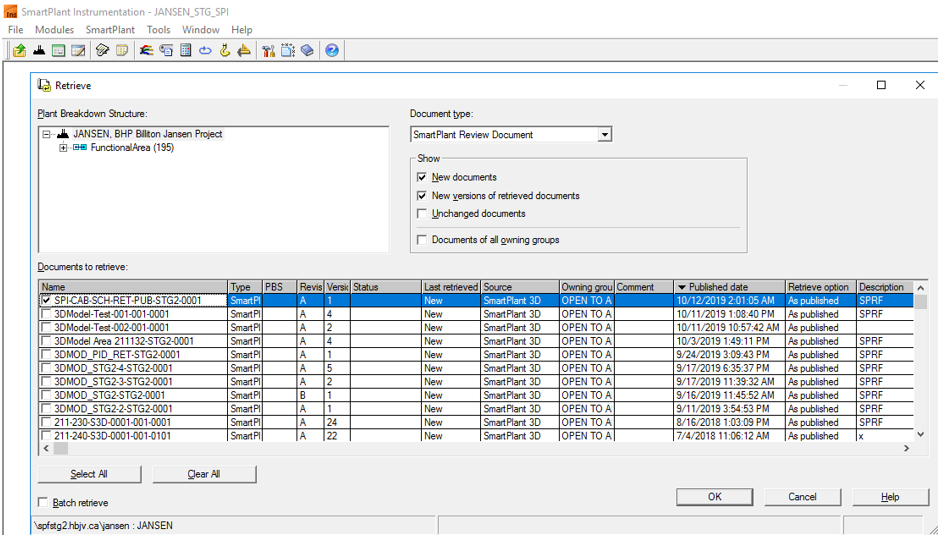Open the Tools menu
942x539 pixels.
pyautogui.click(x=158, y=30)
